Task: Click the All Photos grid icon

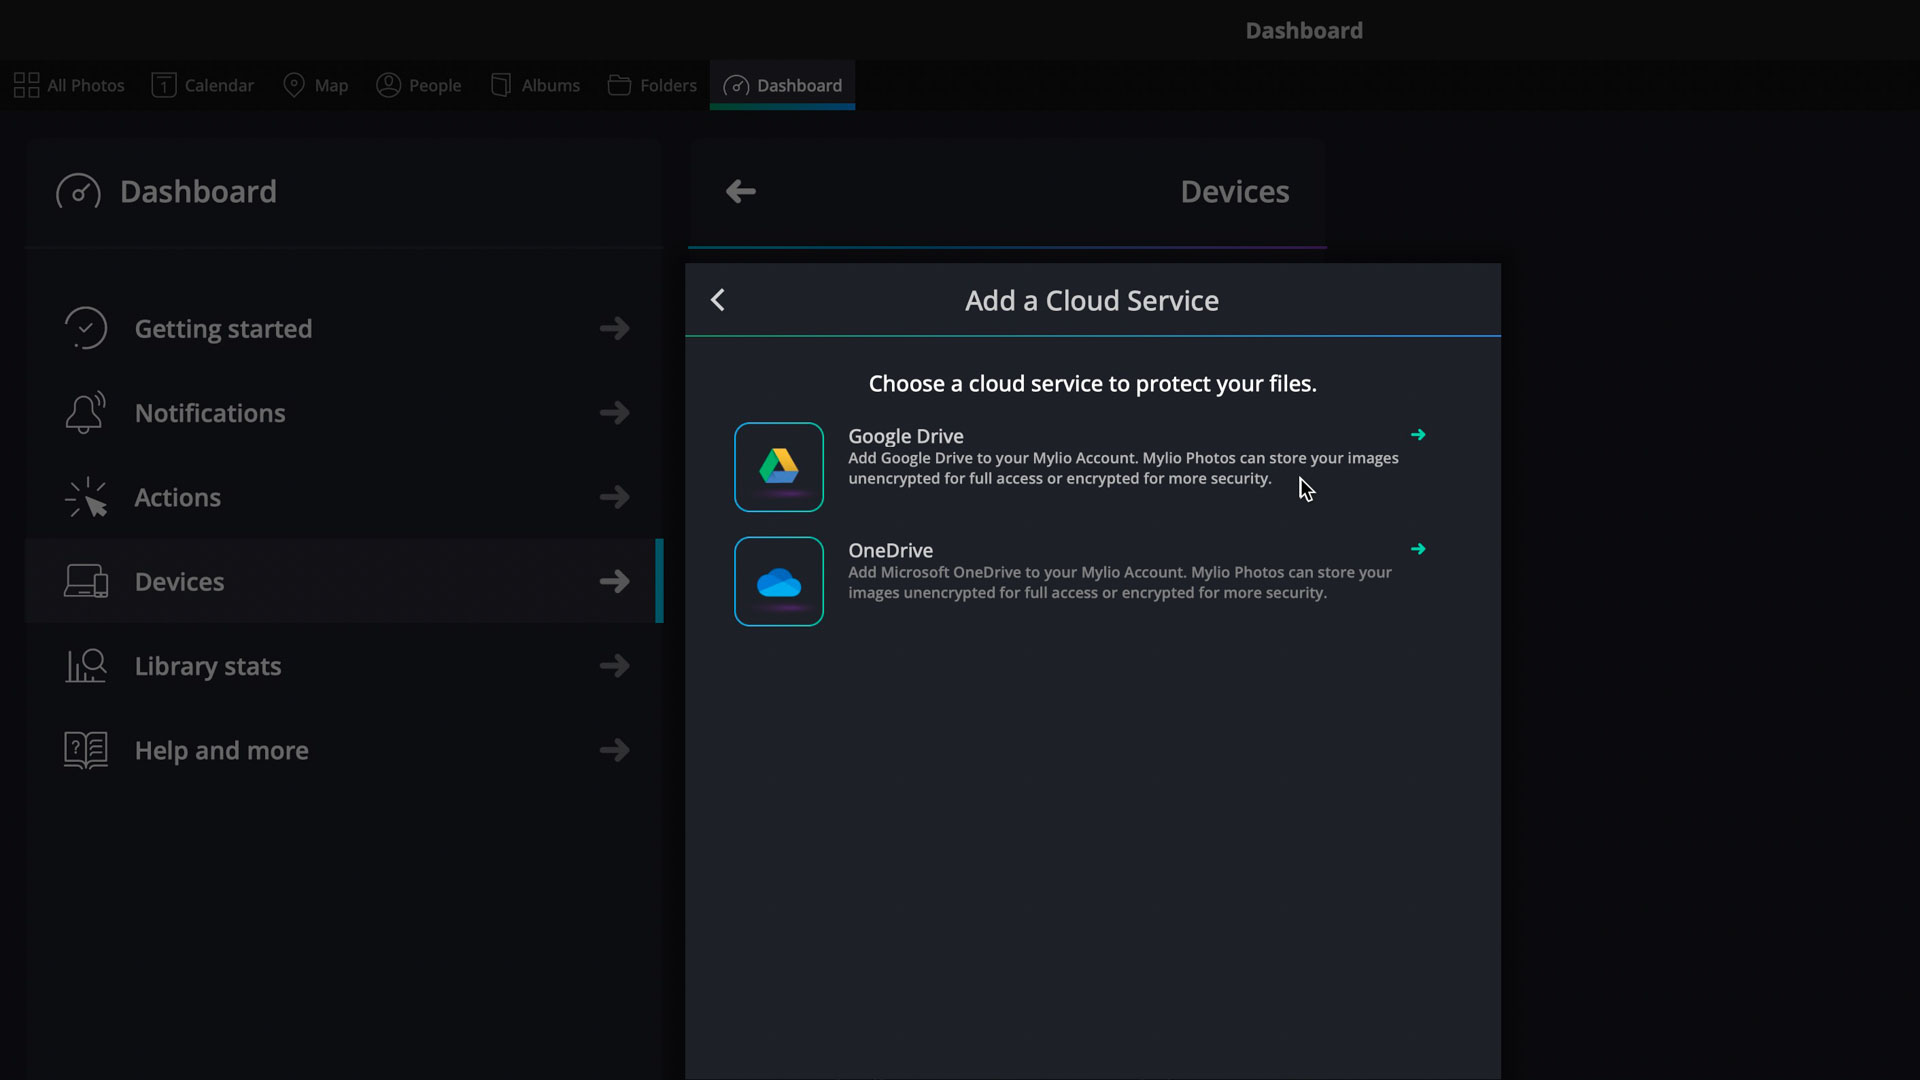Action: (x=26, y=85)
